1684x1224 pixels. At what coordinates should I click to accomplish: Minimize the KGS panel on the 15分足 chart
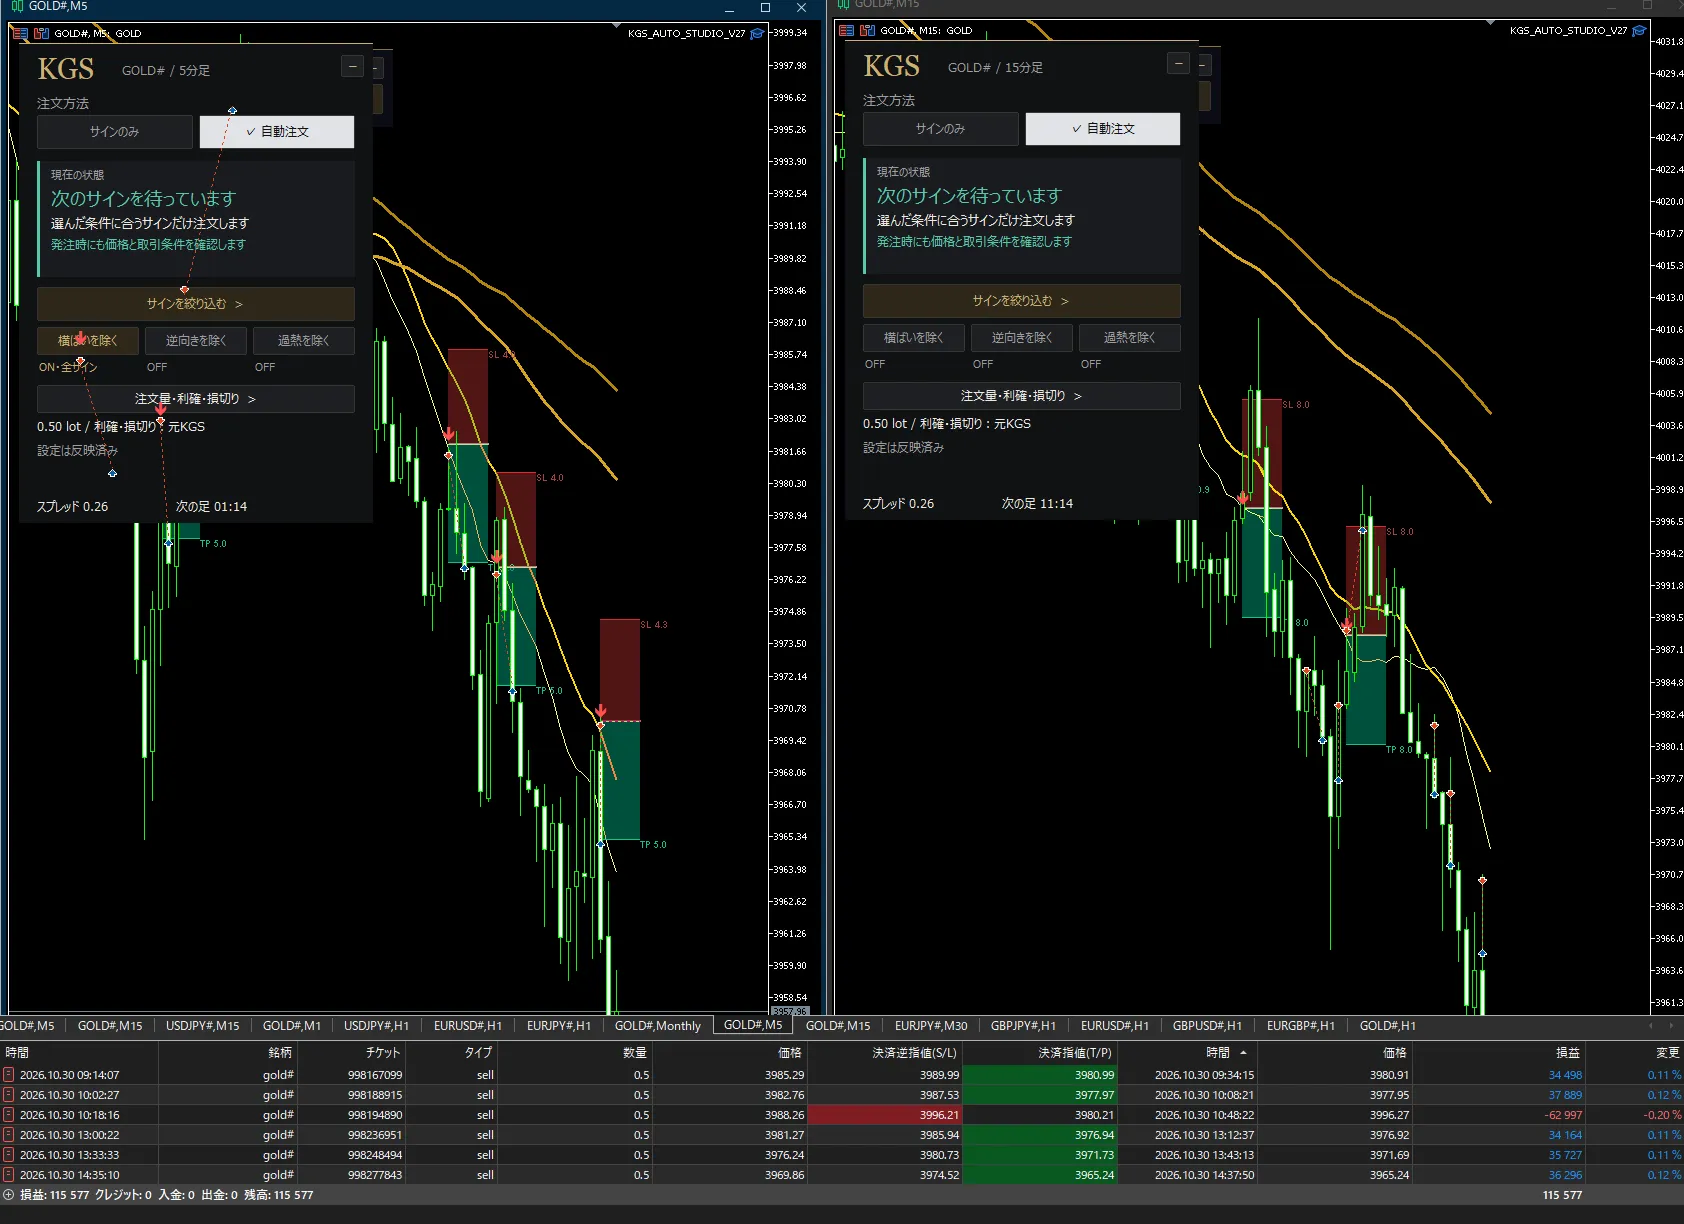click(1178, 64)
